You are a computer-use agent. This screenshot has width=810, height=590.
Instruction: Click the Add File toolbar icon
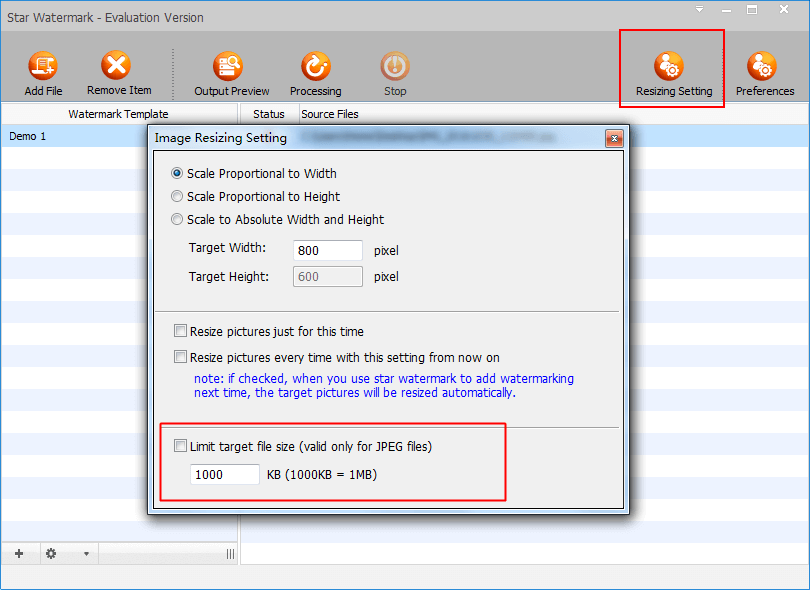click(43, 66)
